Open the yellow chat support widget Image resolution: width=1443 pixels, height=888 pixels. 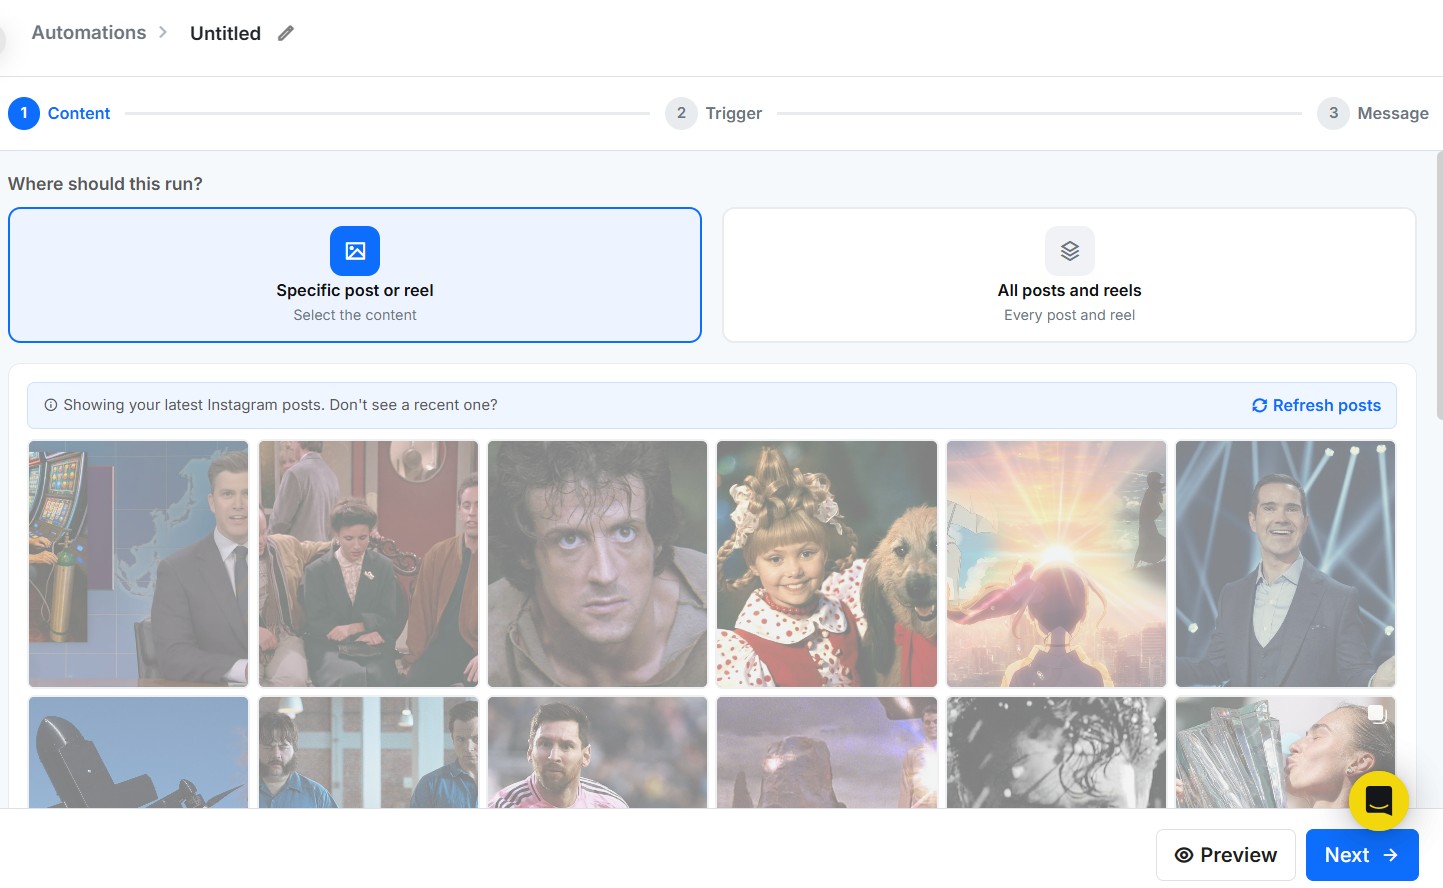pyautogui.click(x=1378, y=800)
